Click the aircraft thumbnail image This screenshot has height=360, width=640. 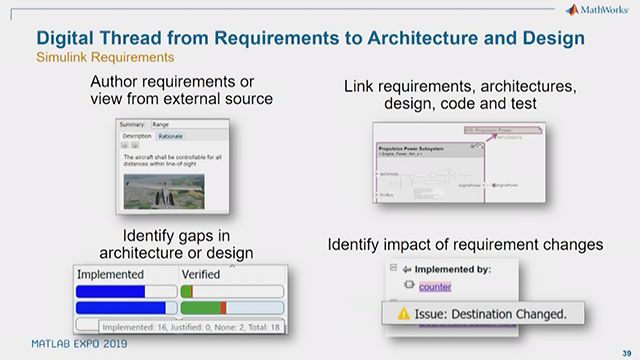pos(164,191)
